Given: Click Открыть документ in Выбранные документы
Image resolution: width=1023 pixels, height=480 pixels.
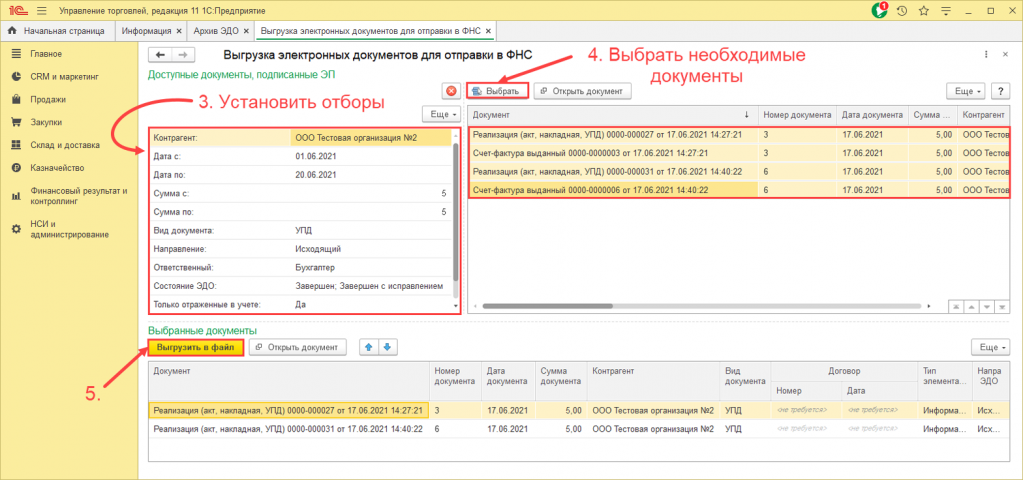Looking at the screenshot, I should [x=298, y=348].
